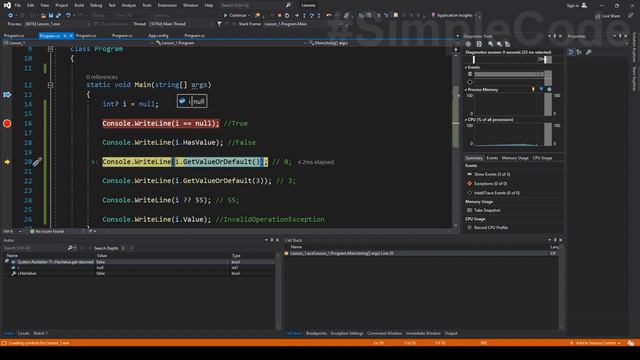Click the Diagnostic Tools output document icon
Viewport: 640px width, 360px height.
coord(479,44)
